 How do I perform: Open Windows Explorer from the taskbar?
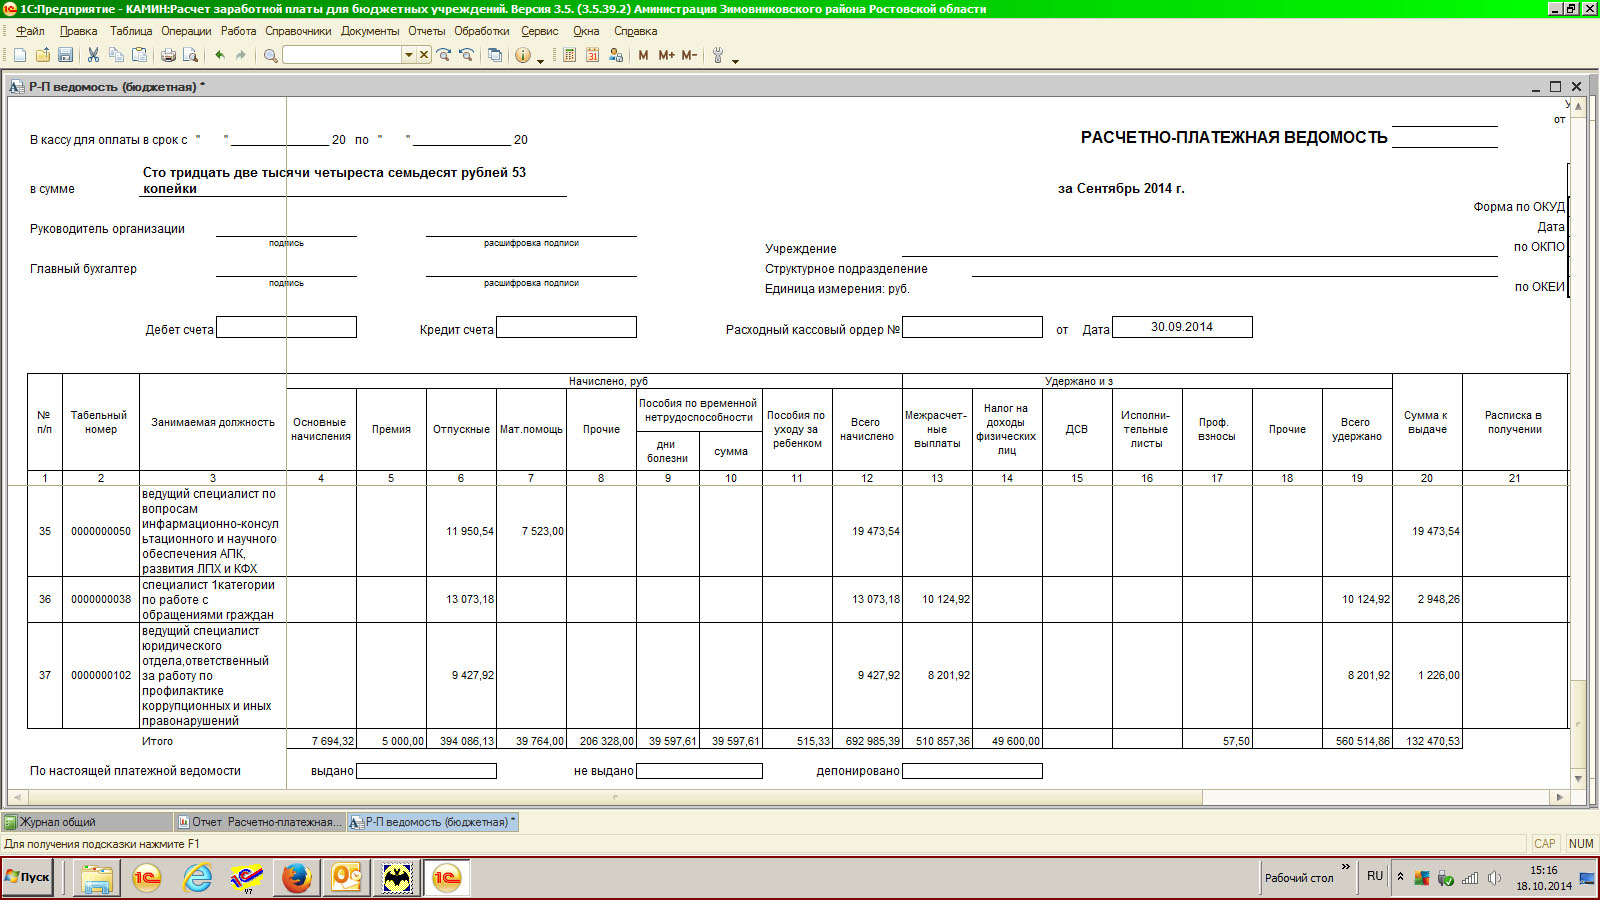pos(97,878)
